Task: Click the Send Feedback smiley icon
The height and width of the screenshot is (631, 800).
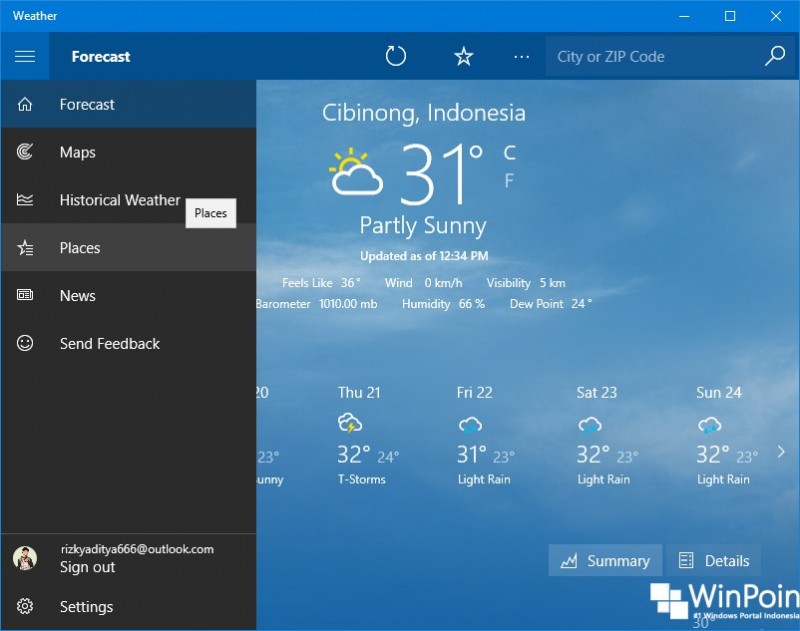Action: [25, 343]
